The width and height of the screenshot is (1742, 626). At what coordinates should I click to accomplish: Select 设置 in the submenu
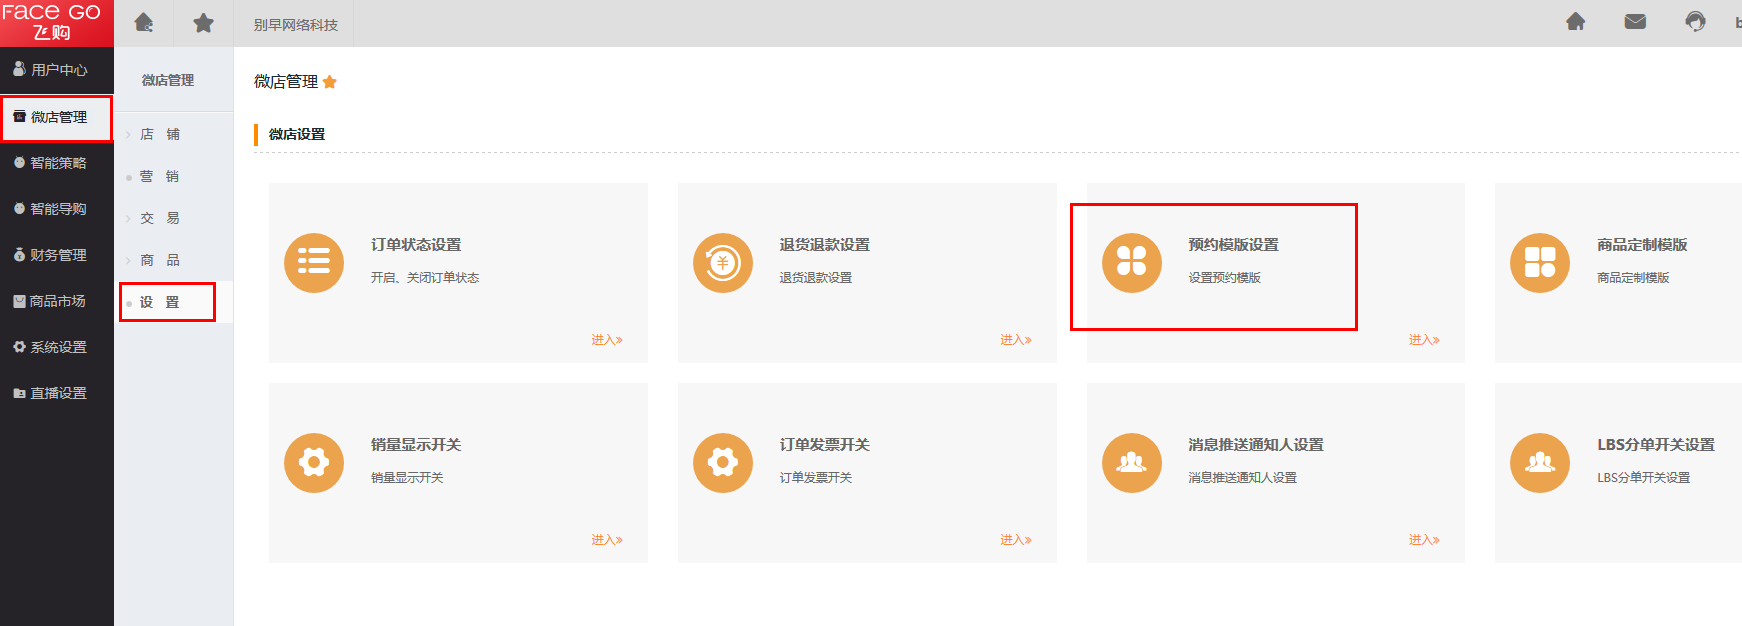tap(160, 302)
